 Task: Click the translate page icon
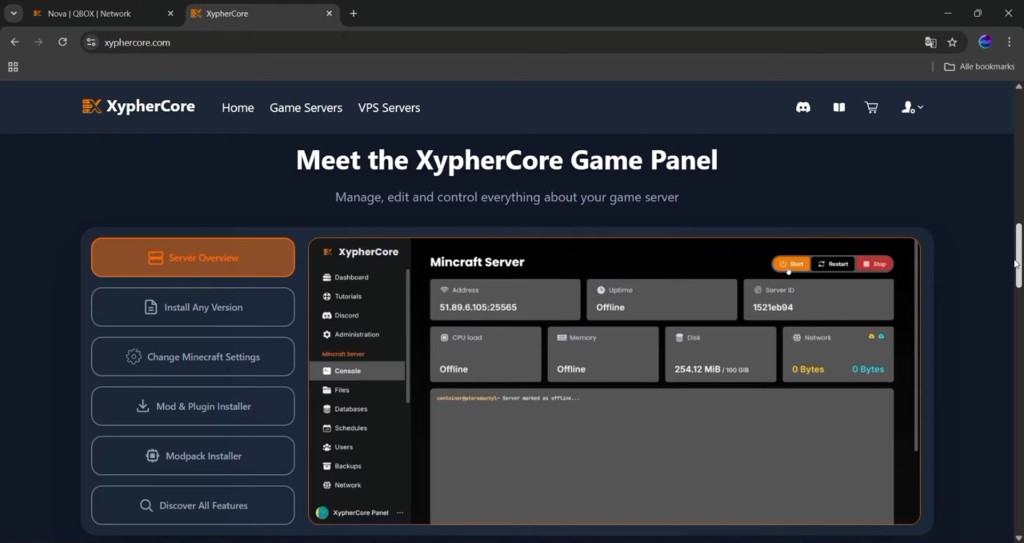(931, 42)
